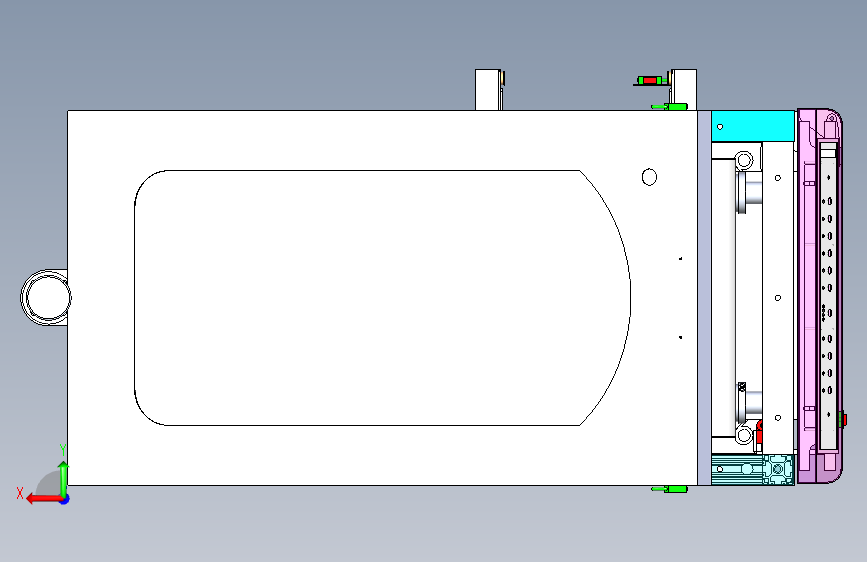Select the light-blue aluminum profile at bottom right
Viewport: 867px width, 562px height.
click(753, 470)
